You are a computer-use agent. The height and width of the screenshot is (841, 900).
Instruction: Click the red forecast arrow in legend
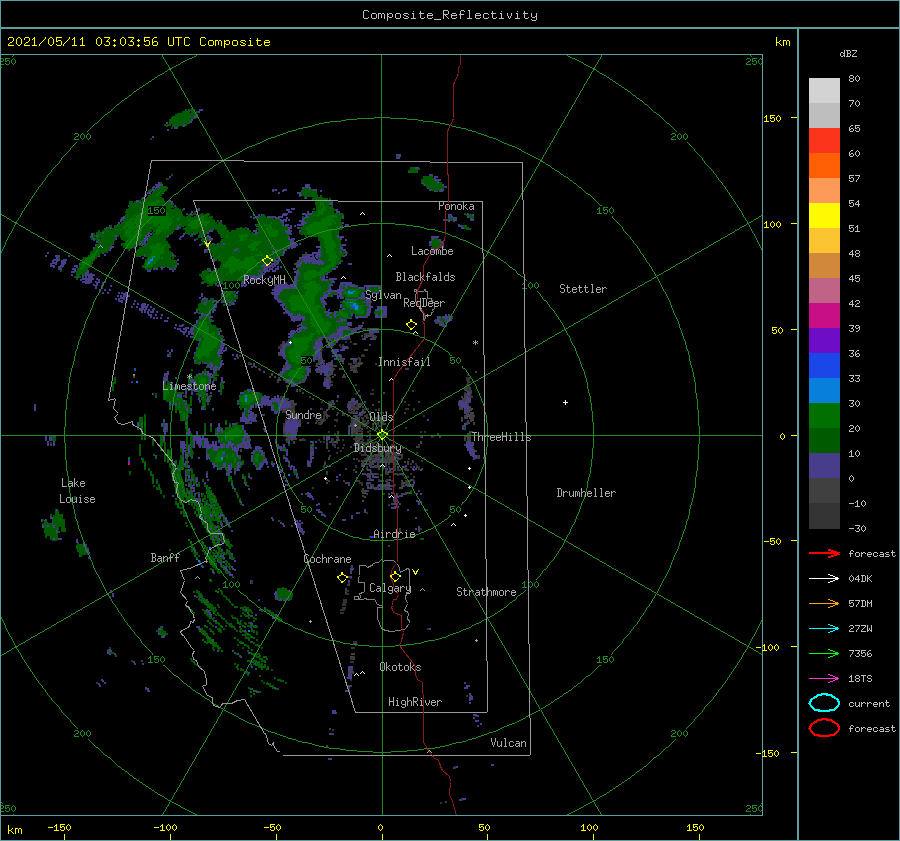tap(824, 553)
